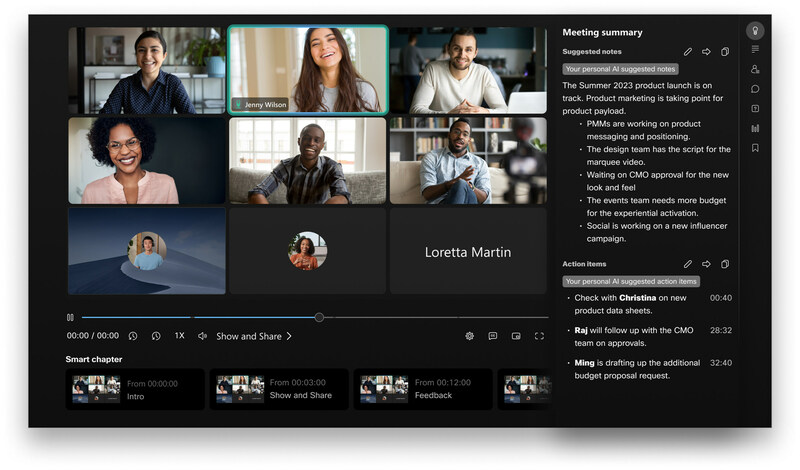Edit the Suggested notes with pencil icon
The height and width of the screenshot is (470, 800).
click(x=688, y=52)
